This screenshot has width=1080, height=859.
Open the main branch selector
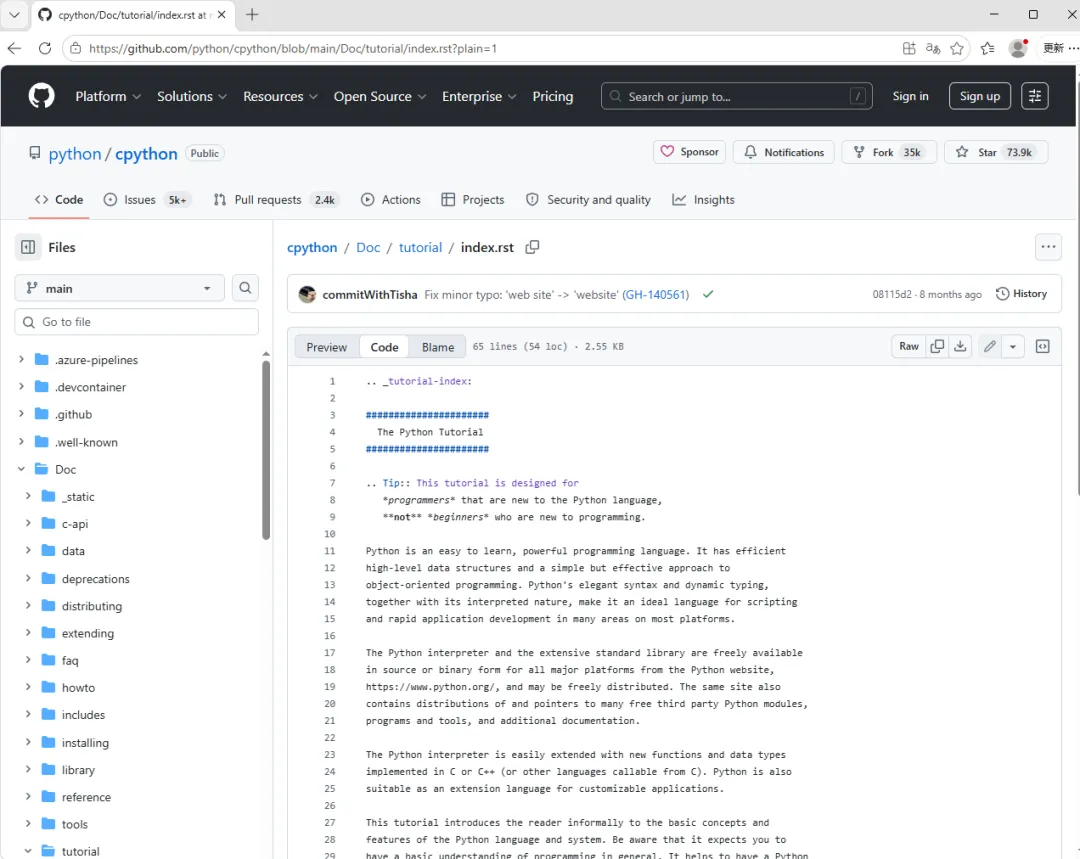pyautogui.click(x=119, y=288)
